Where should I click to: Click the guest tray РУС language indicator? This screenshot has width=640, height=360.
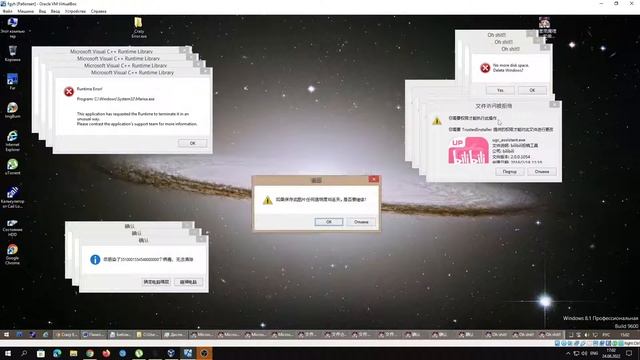(607, 335)
